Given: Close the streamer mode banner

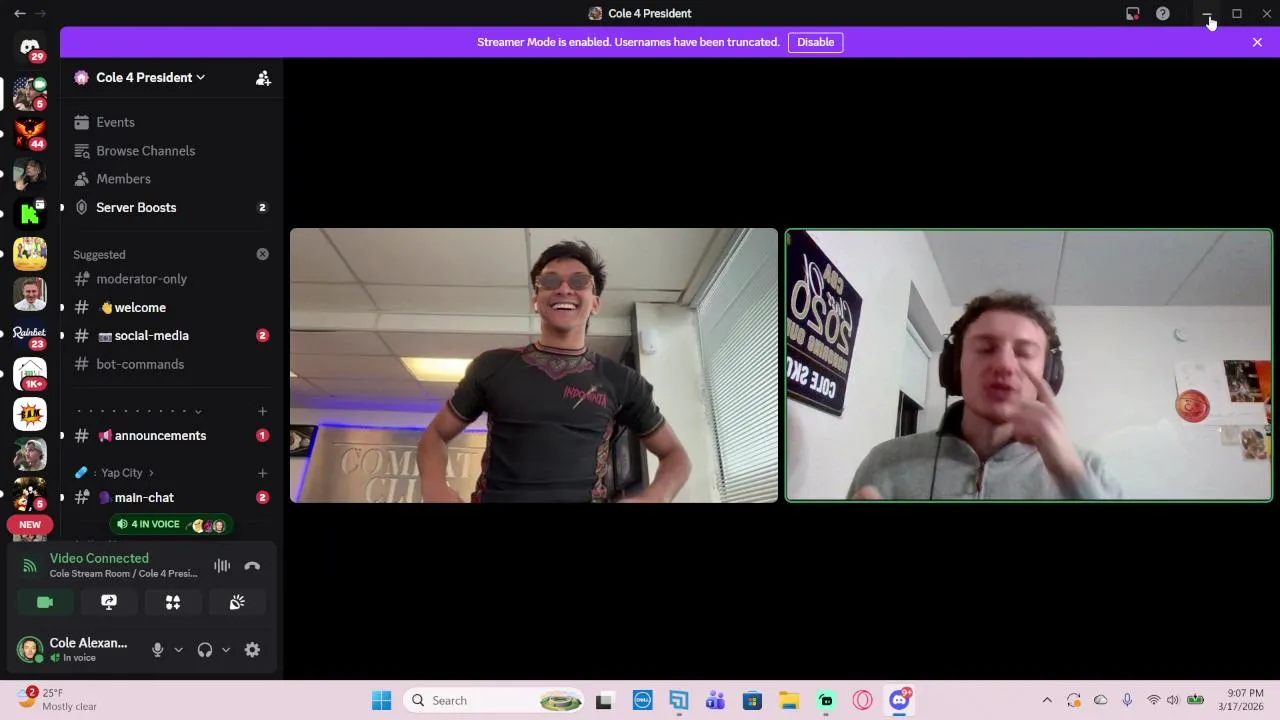Looking at the screenshot, I should click(1257, 42).
